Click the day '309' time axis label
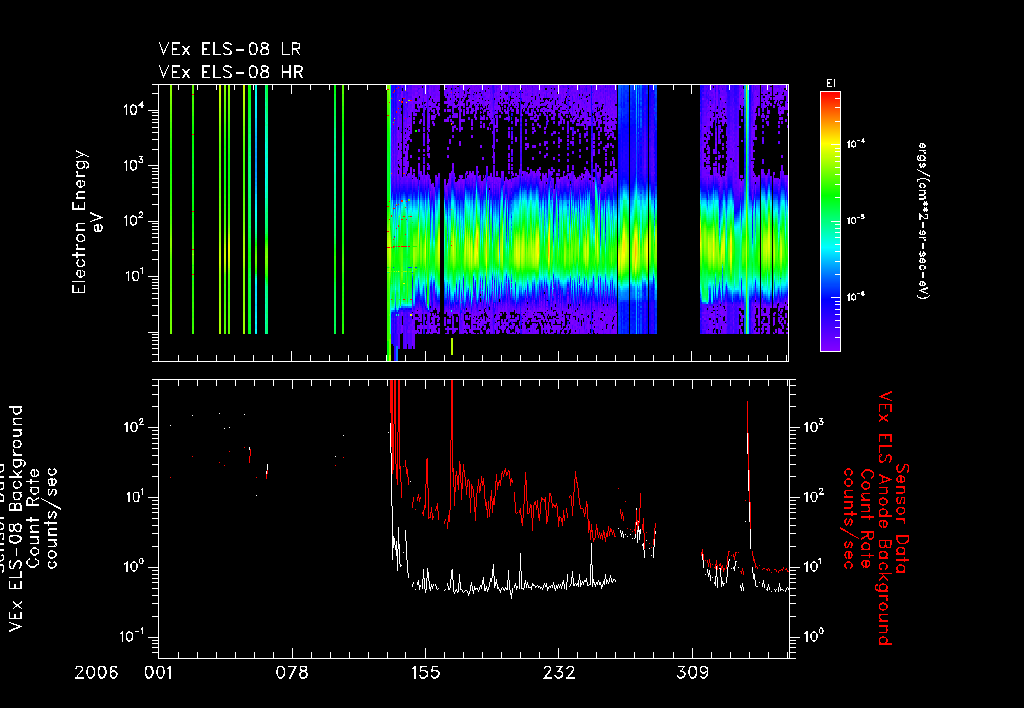The image size is (1024, 708). pos(692,672)
